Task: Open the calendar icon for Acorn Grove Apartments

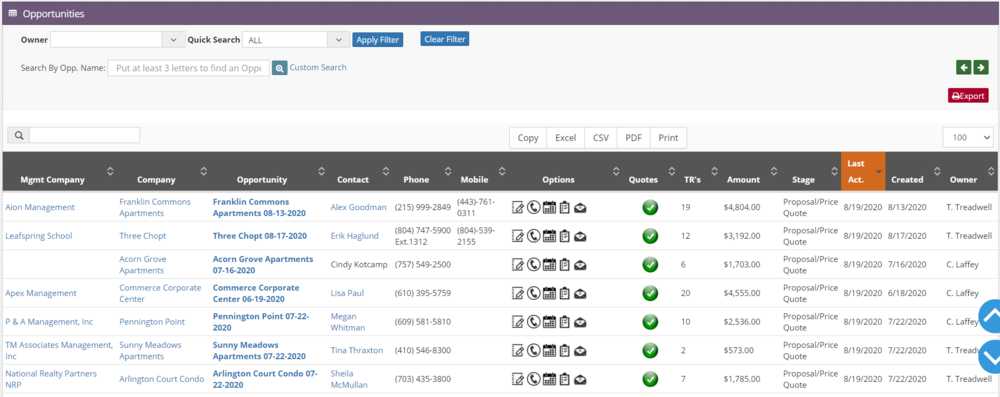Action: tap(549, 264)
